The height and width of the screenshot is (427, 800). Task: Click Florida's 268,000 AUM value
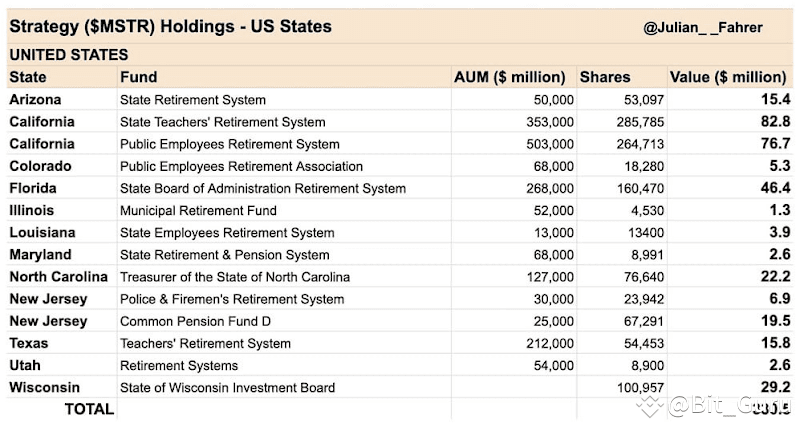548,188
